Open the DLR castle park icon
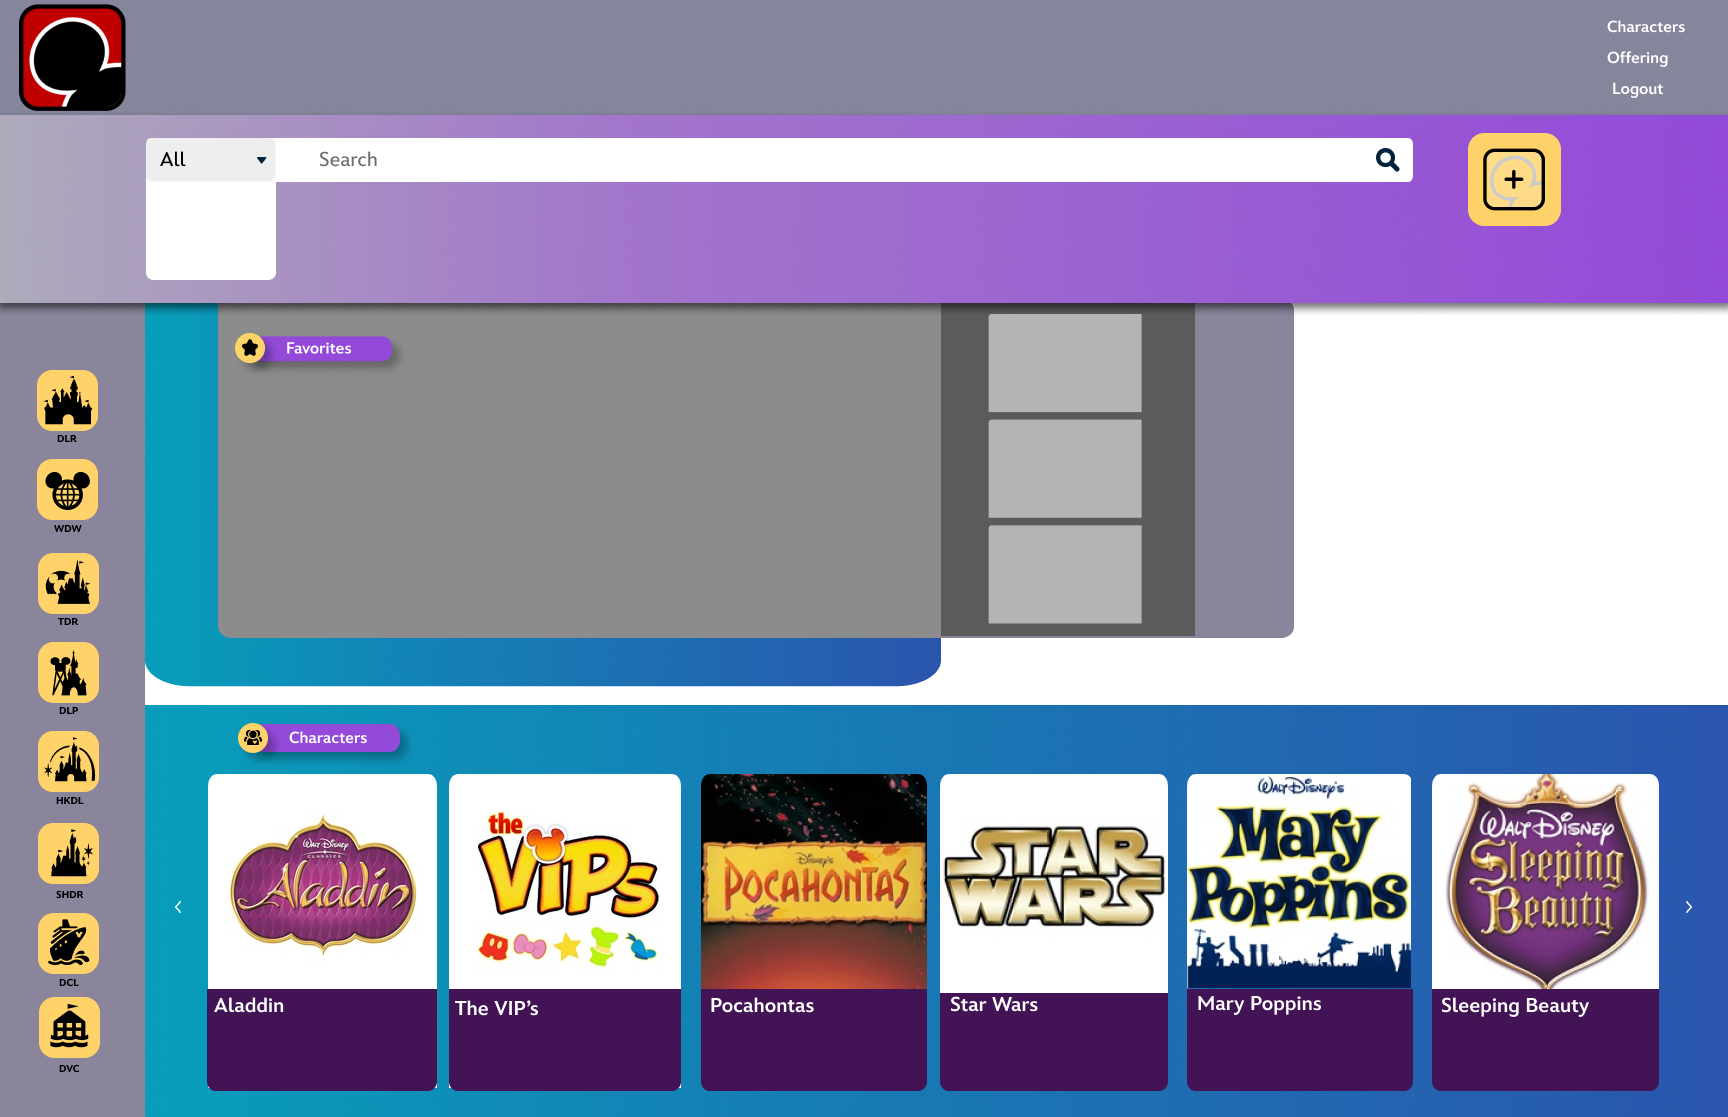This screenshot has height=1117, width=1728. (x=68, y=400)
